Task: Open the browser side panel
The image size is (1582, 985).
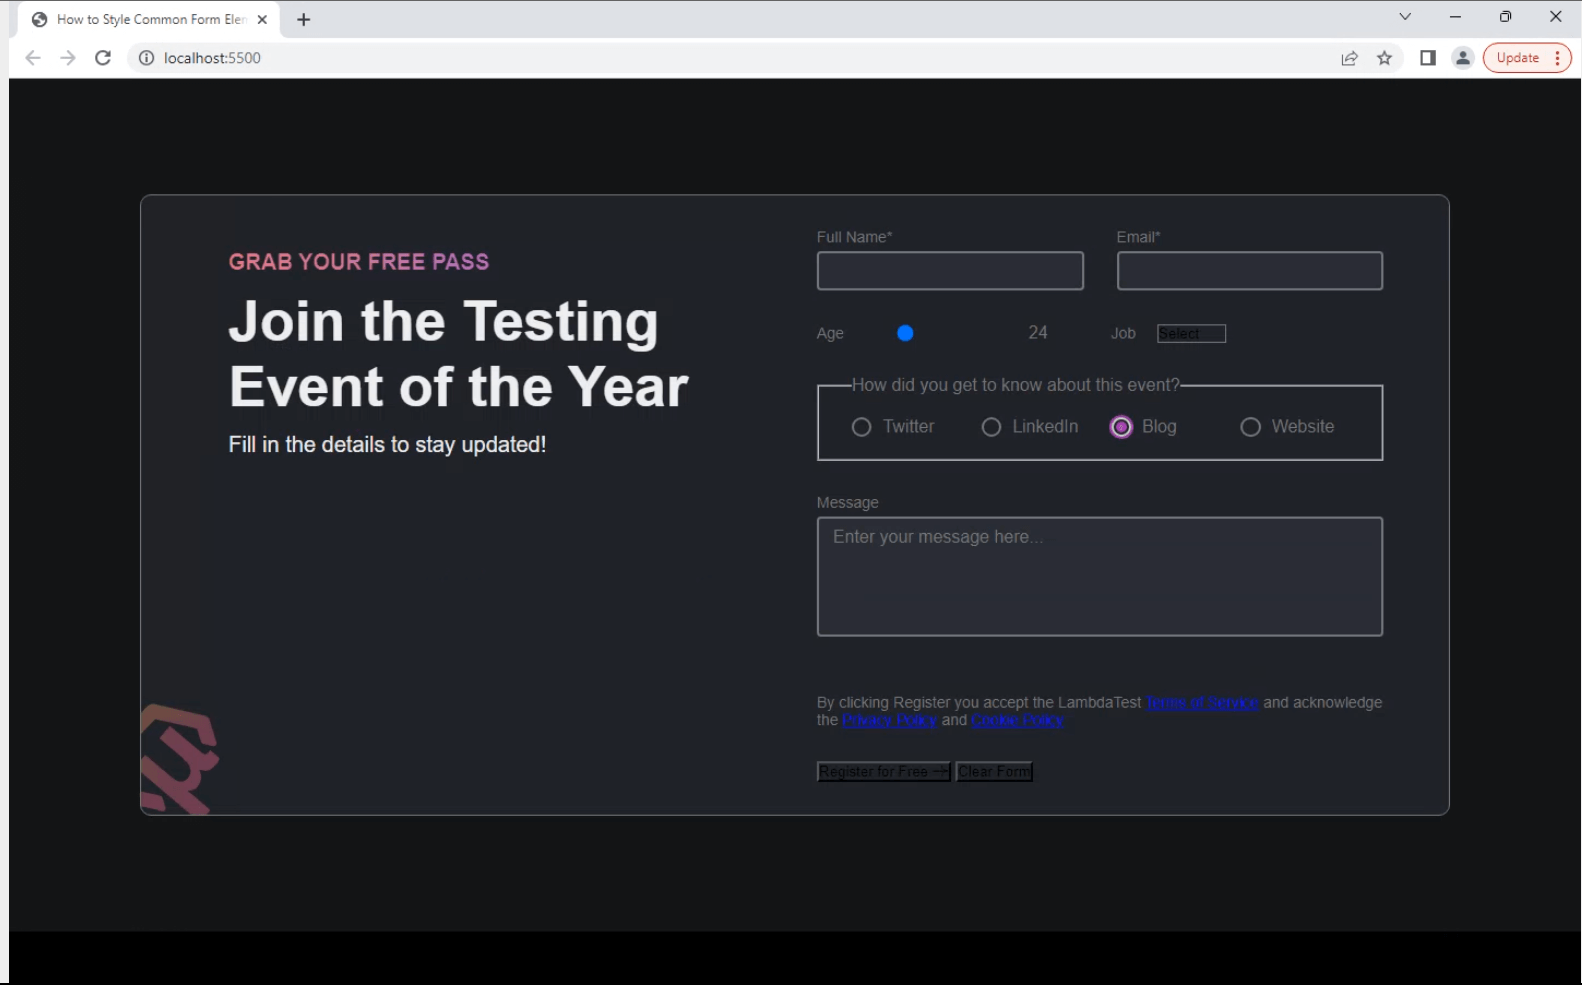Action: 1428,58
